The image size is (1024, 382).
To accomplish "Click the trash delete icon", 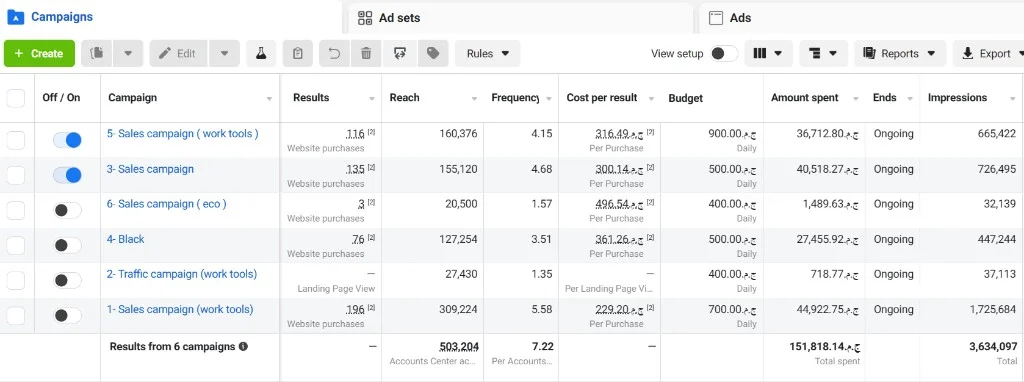I will [366, 54].
